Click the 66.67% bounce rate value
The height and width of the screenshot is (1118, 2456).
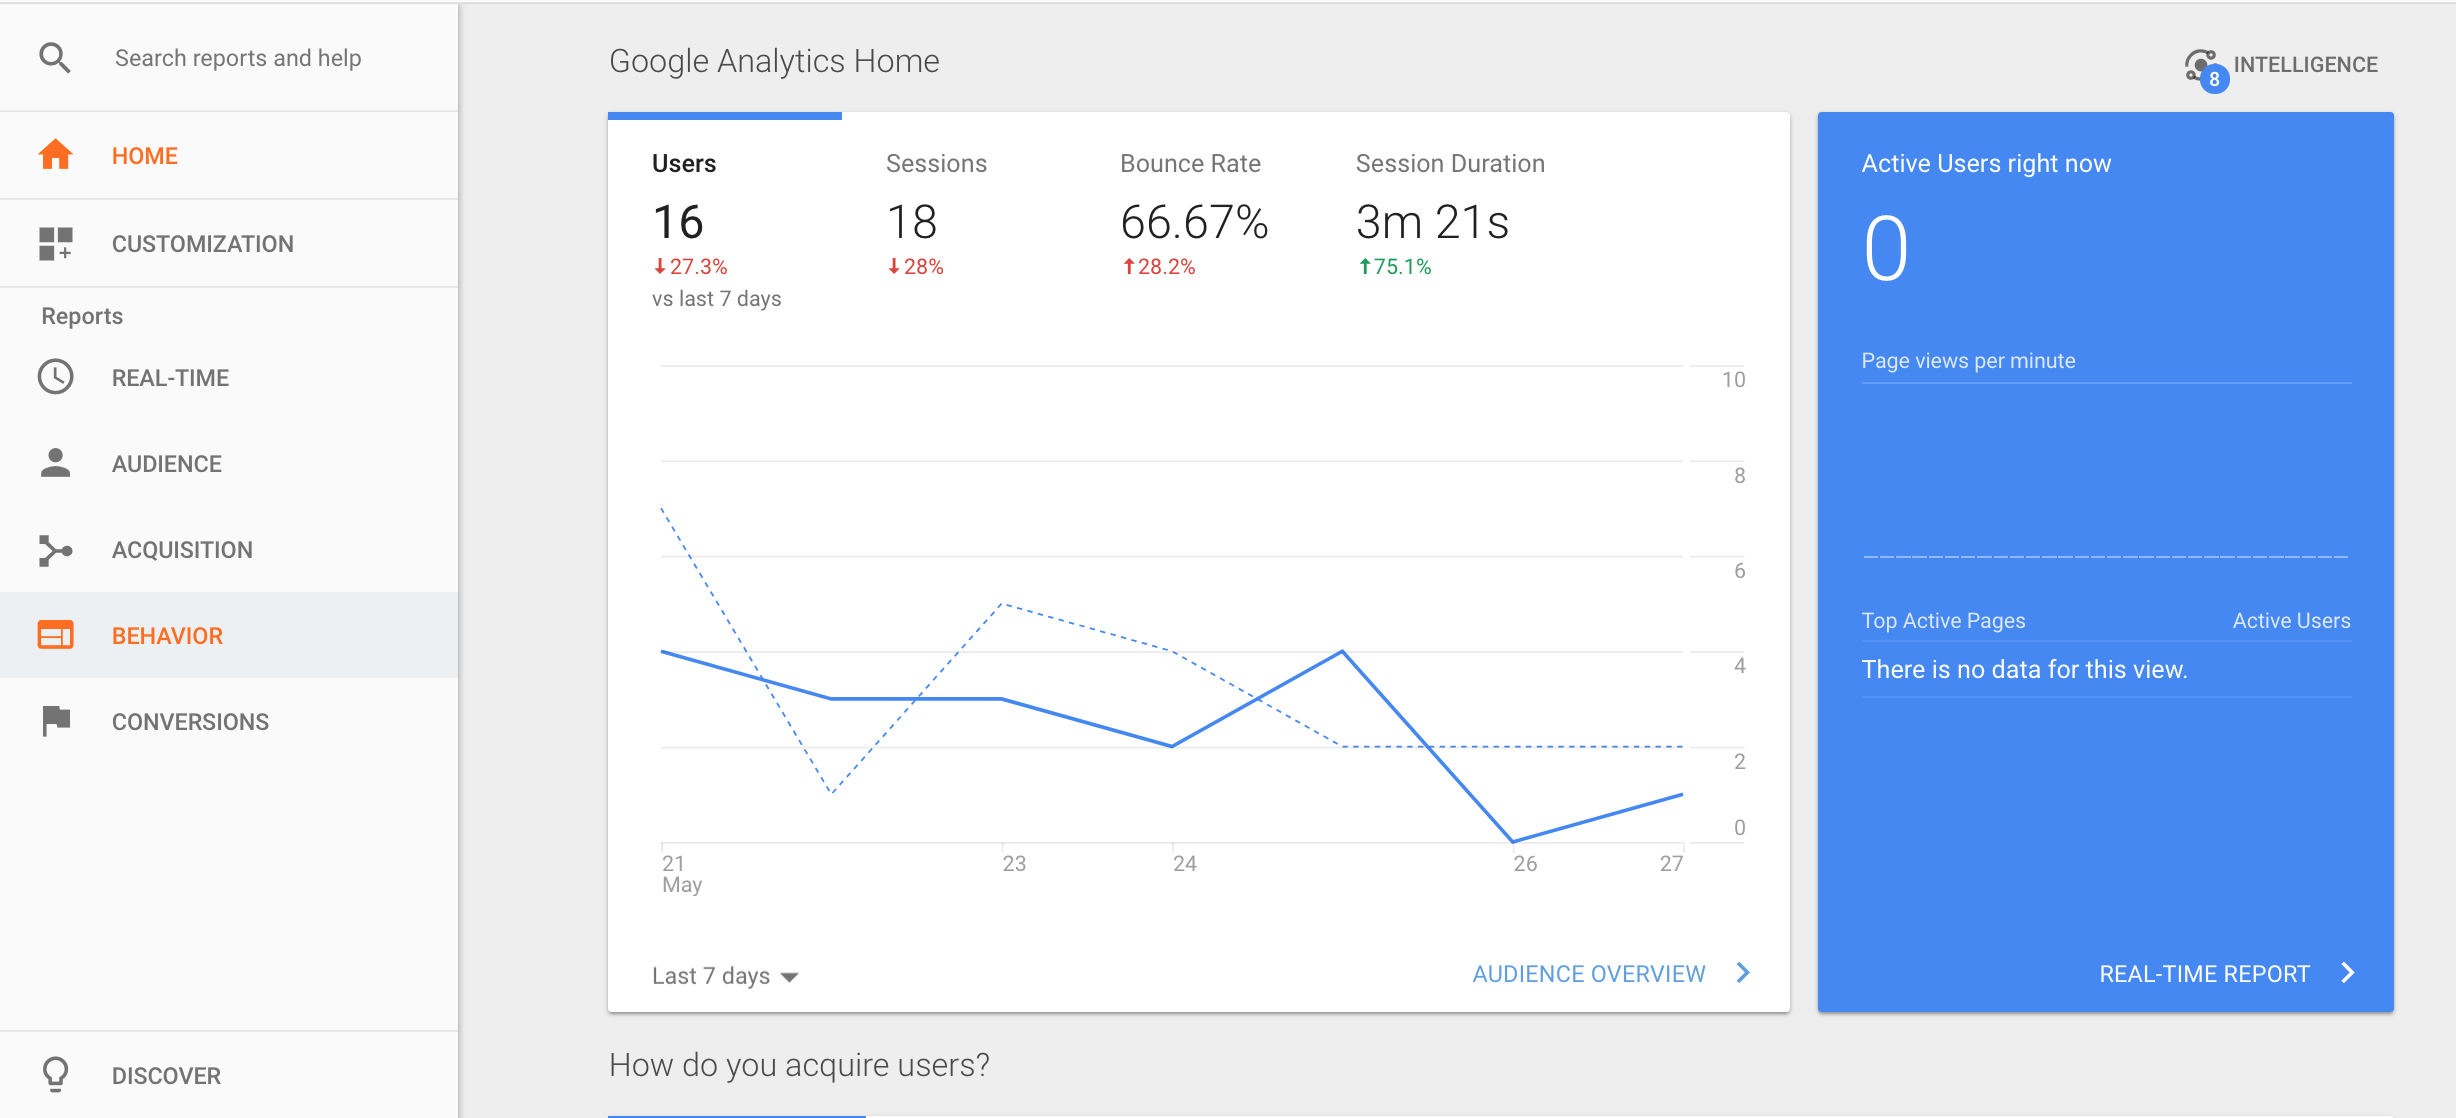click(1194, 221)
